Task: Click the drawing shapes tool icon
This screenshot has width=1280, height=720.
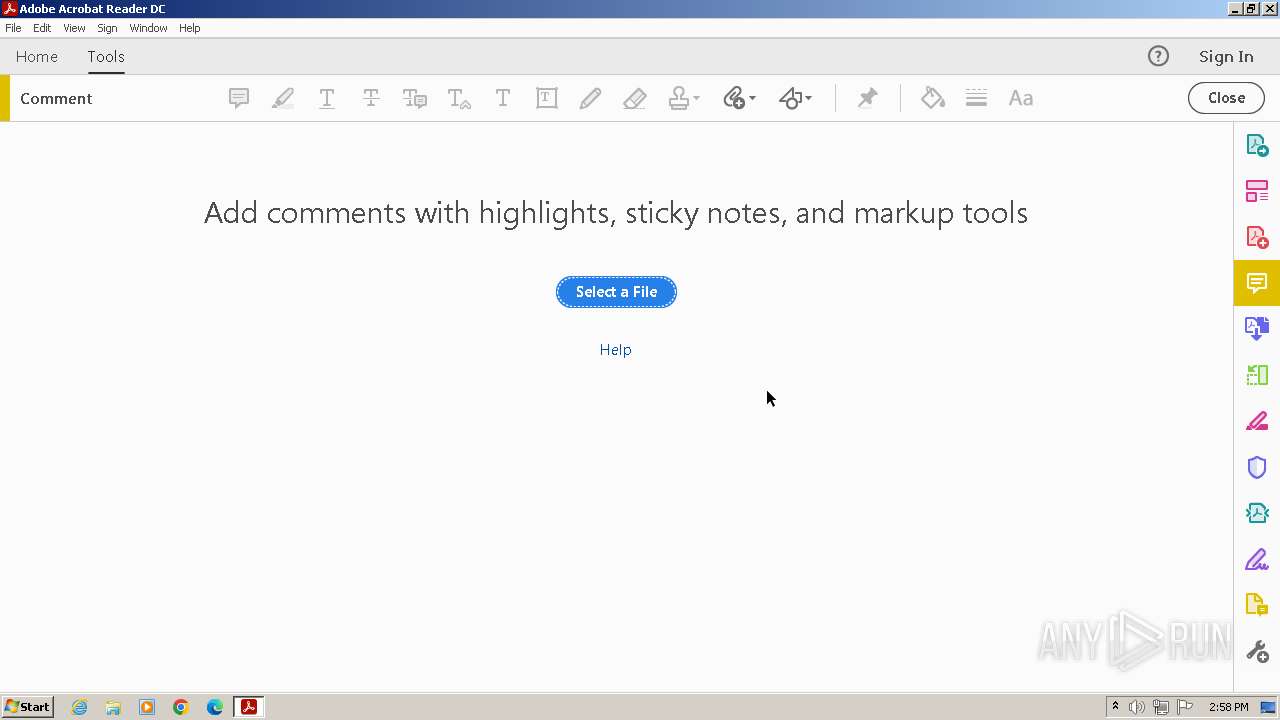Action: (790, 98)
